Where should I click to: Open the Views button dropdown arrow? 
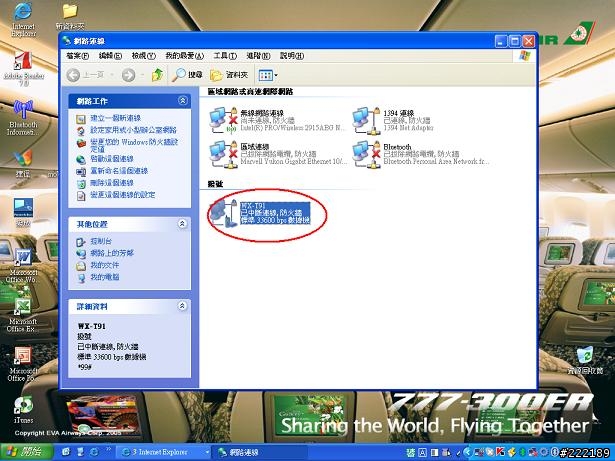pos(276,75)
